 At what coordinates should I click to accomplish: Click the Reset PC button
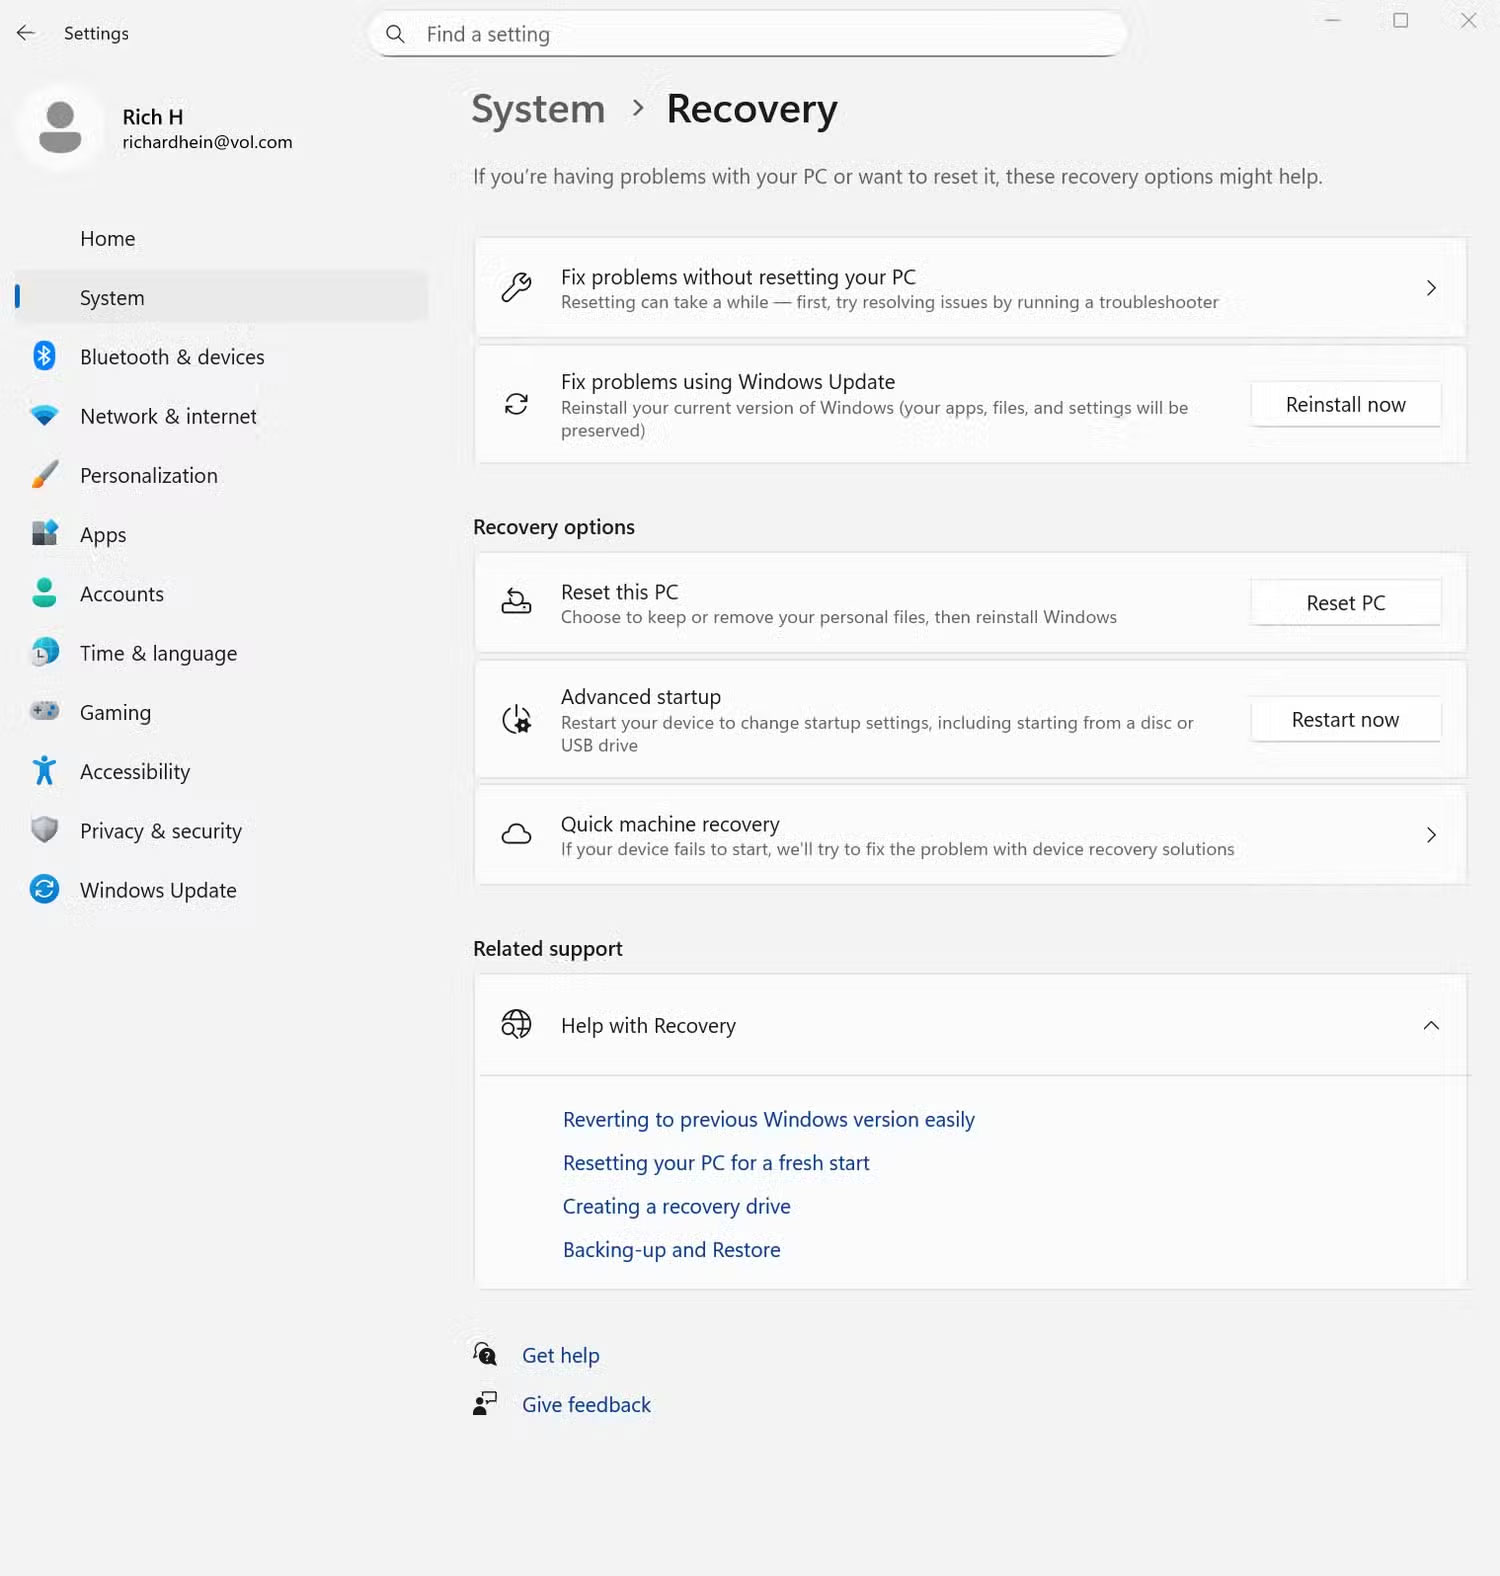coord(1345,603)
